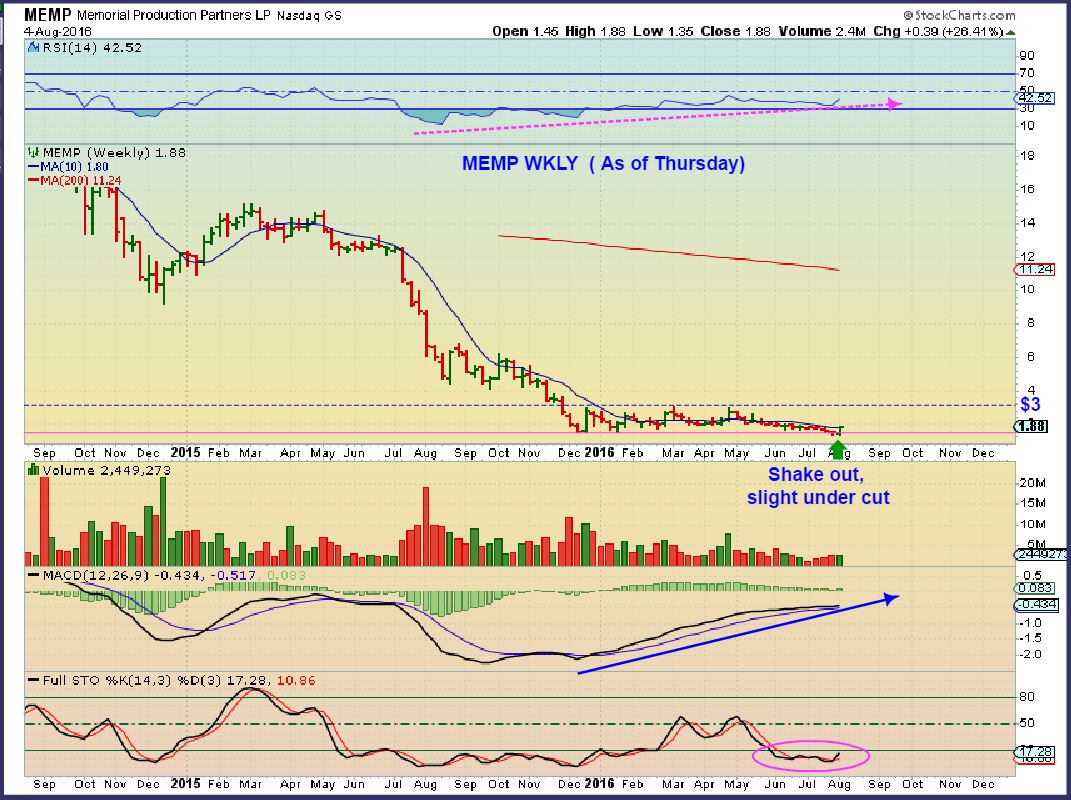Click the tallest green volume bar of December 2014
1071x800 pixels.
point(163,521)
